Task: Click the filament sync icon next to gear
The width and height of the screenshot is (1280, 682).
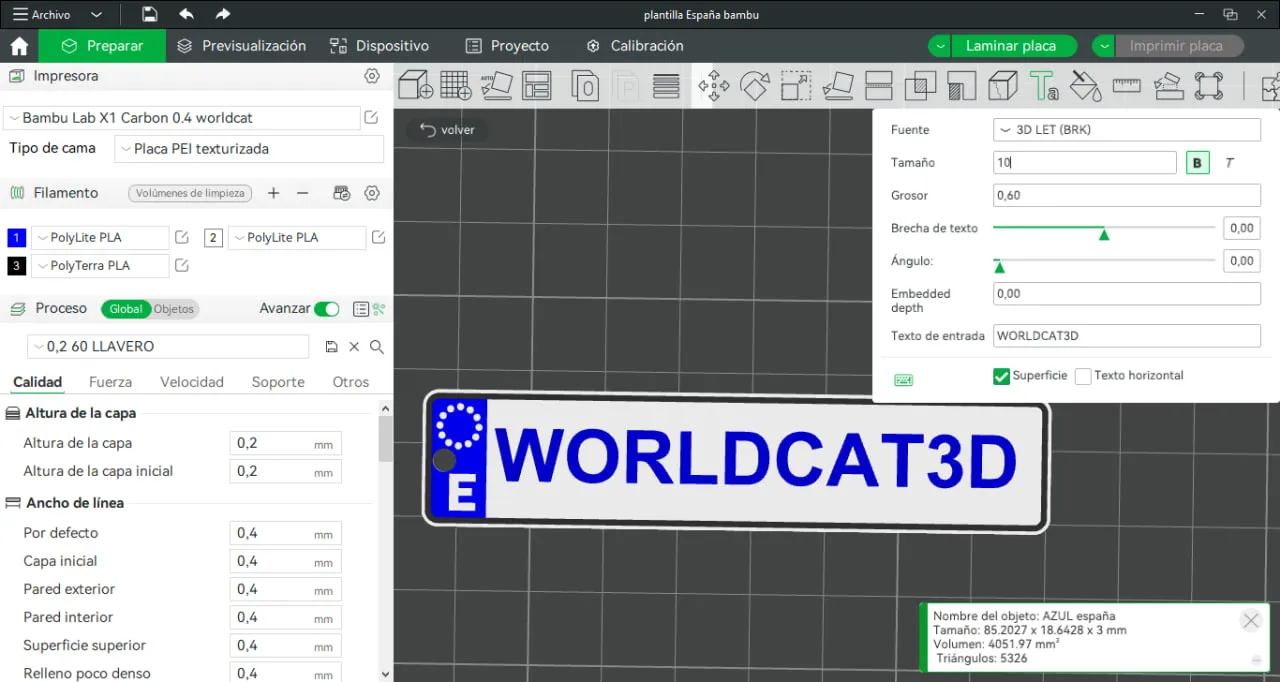Action: click(x=342, y=193)
